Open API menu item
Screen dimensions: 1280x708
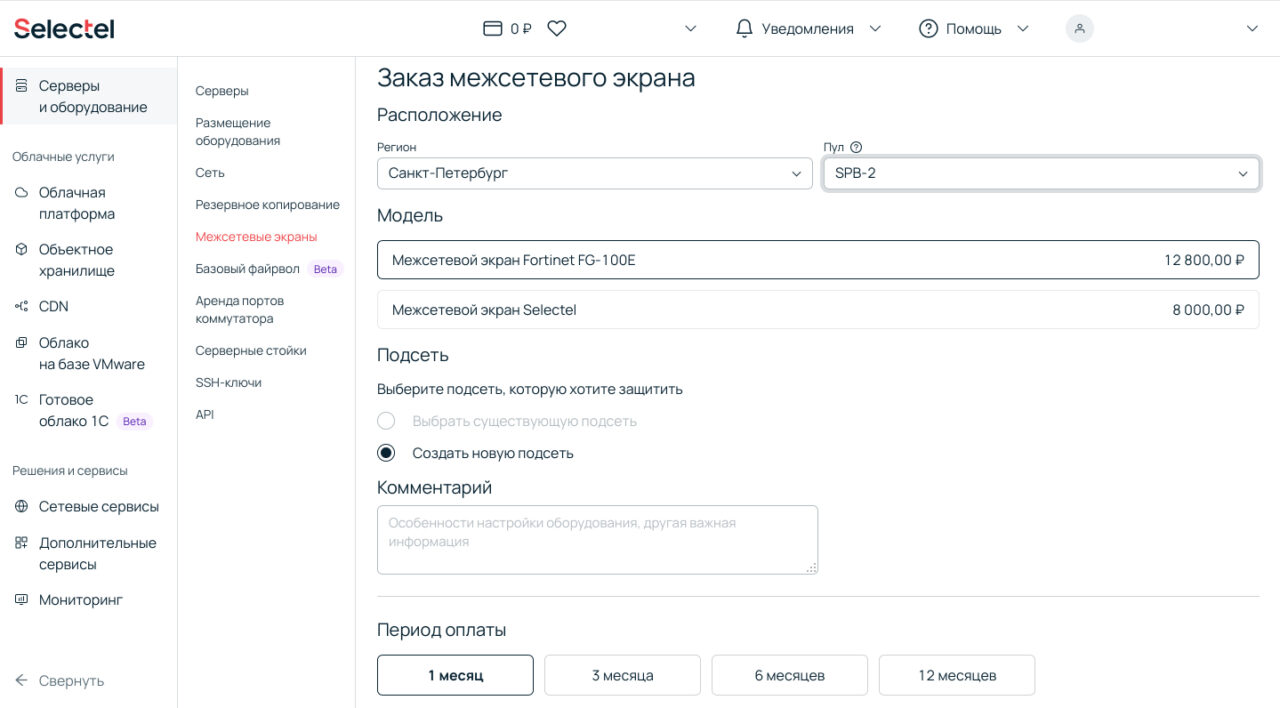point(205,415)
